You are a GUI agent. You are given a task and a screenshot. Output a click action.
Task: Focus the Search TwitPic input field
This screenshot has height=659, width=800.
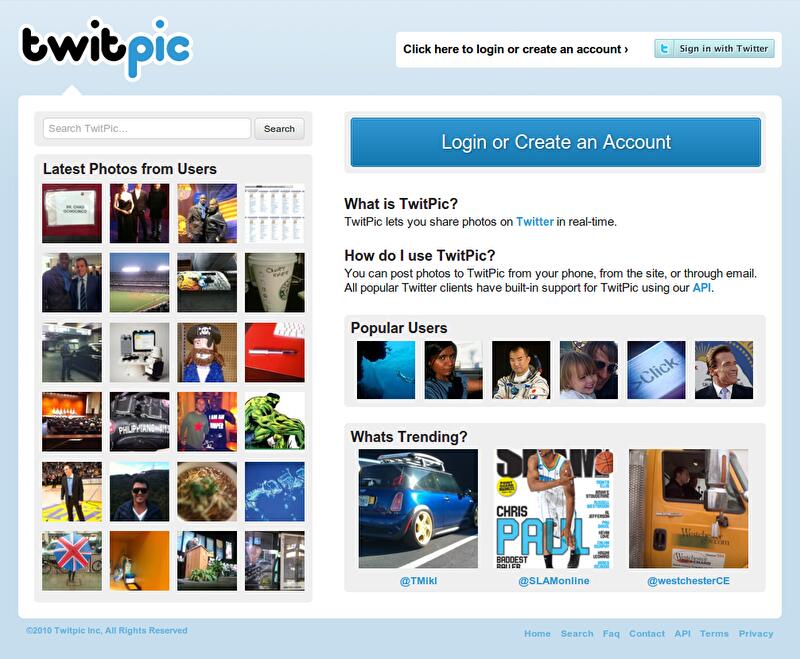[147, 129]
